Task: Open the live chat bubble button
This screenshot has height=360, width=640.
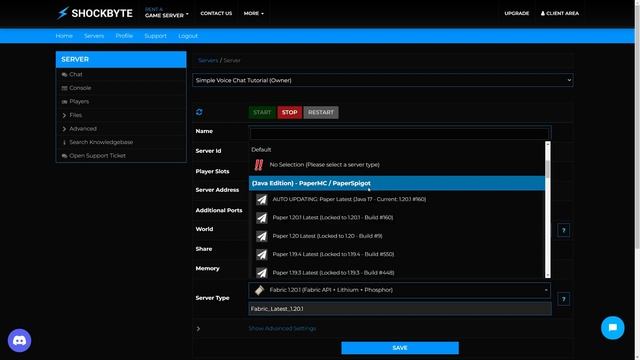Action: point(612,328)
